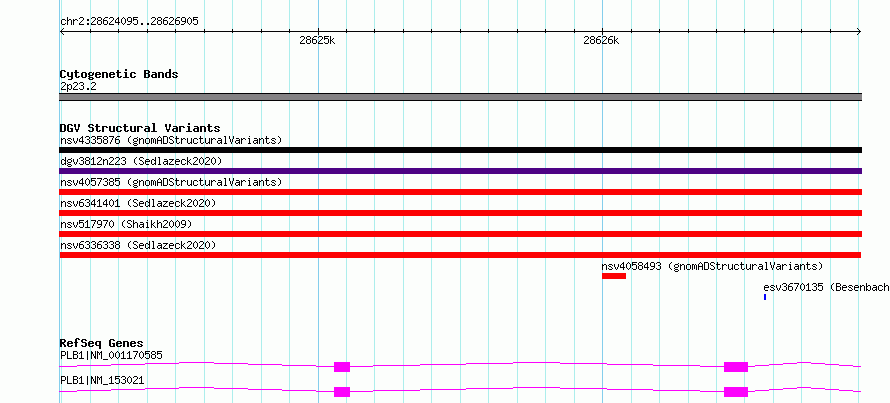The image size is (890, 403).
Task: Select the black nsv4335876 variant bar
Action: pyautogui.click(x=460, y=150)
